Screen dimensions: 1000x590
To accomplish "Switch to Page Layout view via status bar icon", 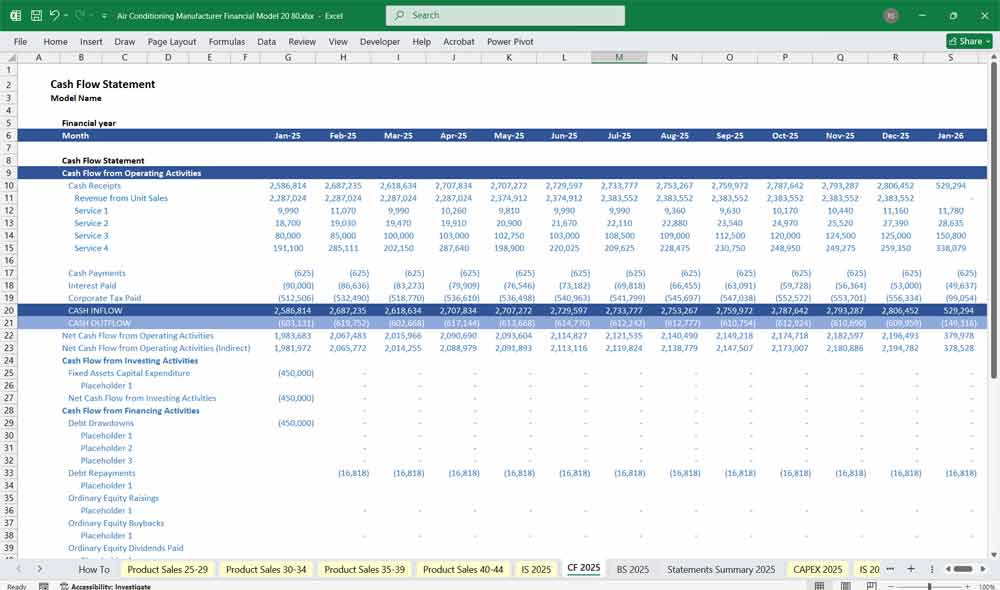I will [x=846, y=585].
